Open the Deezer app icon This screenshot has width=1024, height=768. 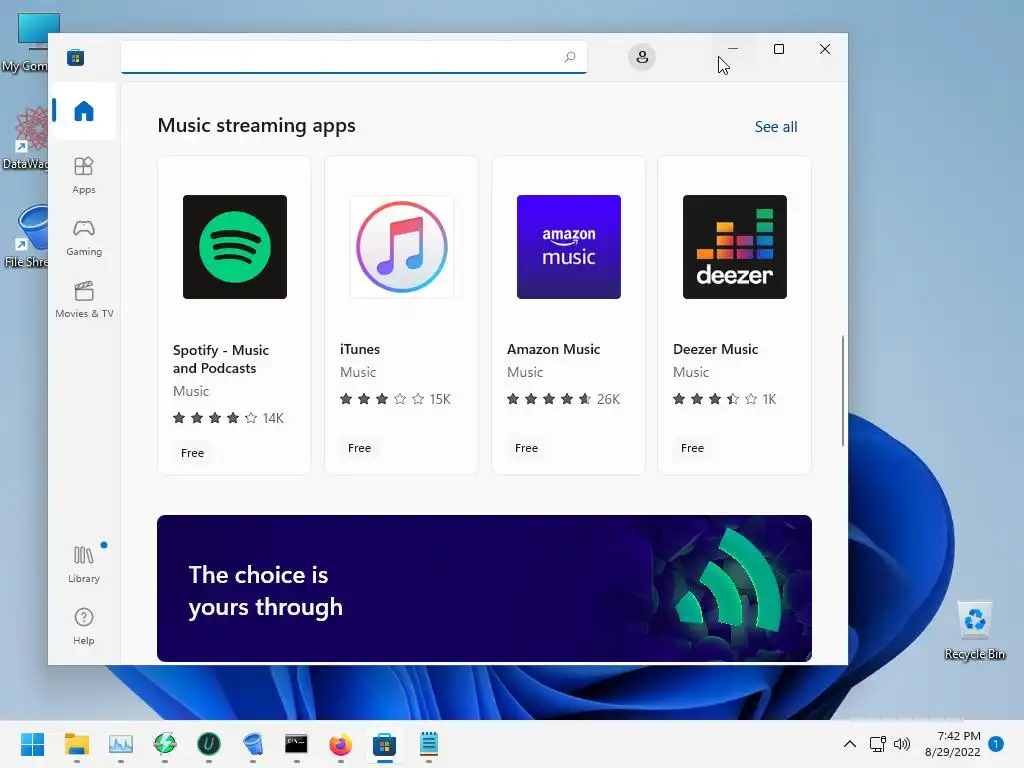pyautogui.click(x=735, y=247)
